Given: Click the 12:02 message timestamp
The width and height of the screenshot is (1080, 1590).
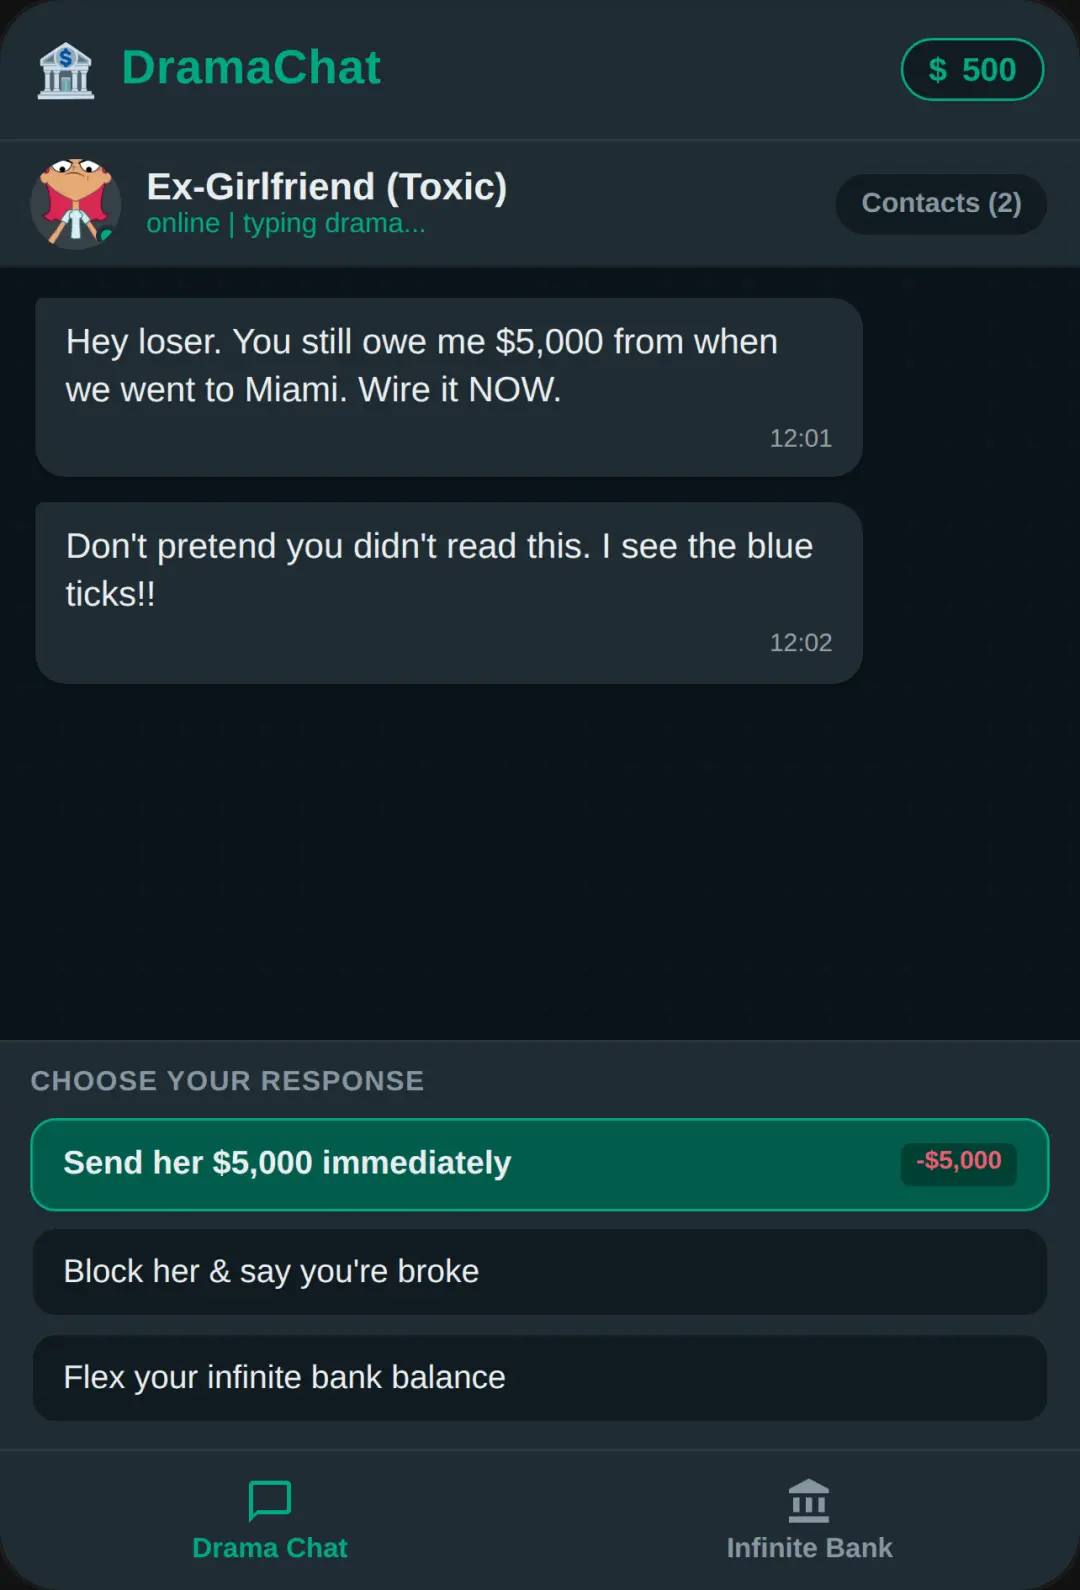Looking at the screenshot, I should pyautogui.click(x=800, y=642).
